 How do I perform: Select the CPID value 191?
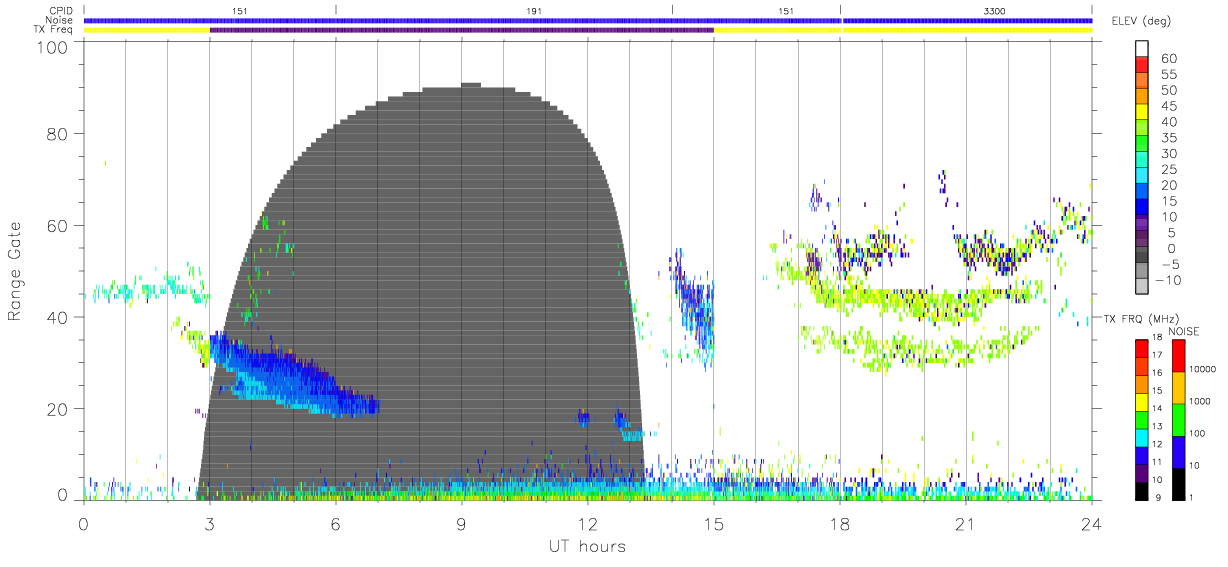[535, 10]
